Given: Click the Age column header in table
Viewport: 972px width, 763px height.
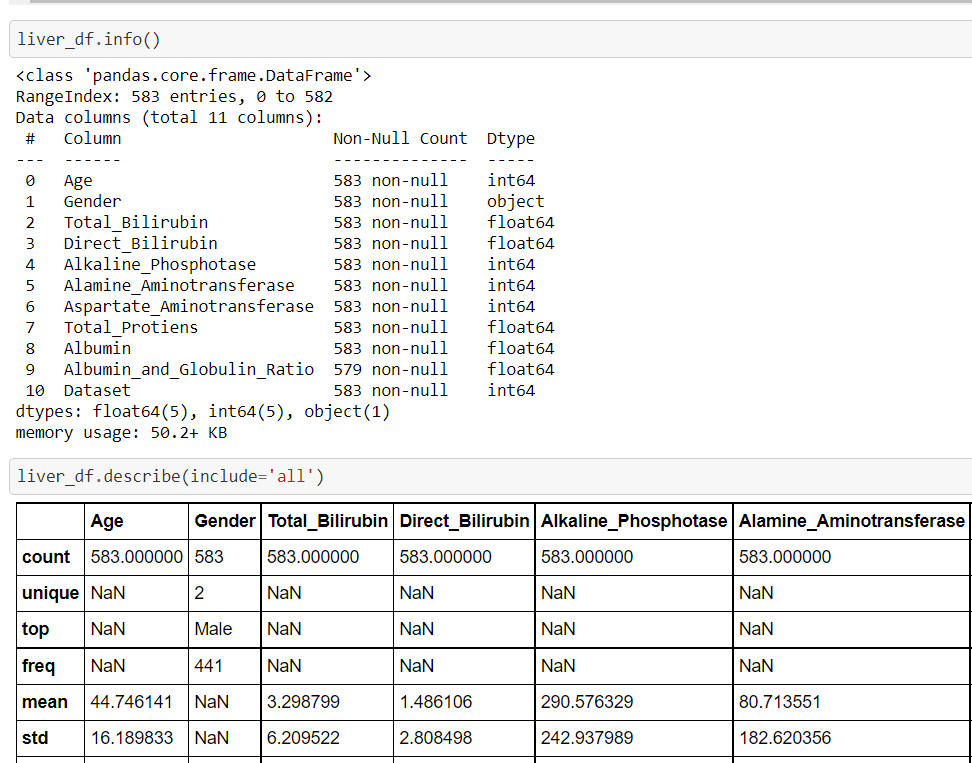Looking at the screenshot, I should 107,521.
